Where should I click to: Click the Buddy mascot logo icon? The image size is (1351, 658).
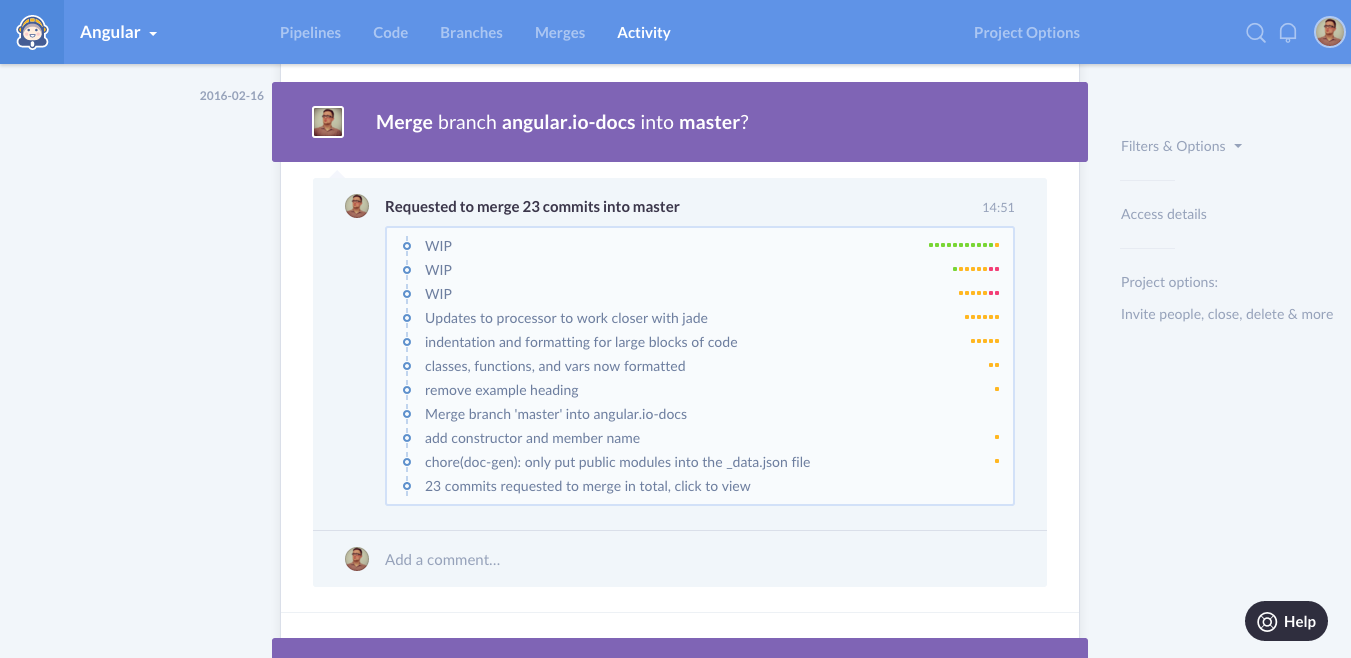[x=32, y=32]
